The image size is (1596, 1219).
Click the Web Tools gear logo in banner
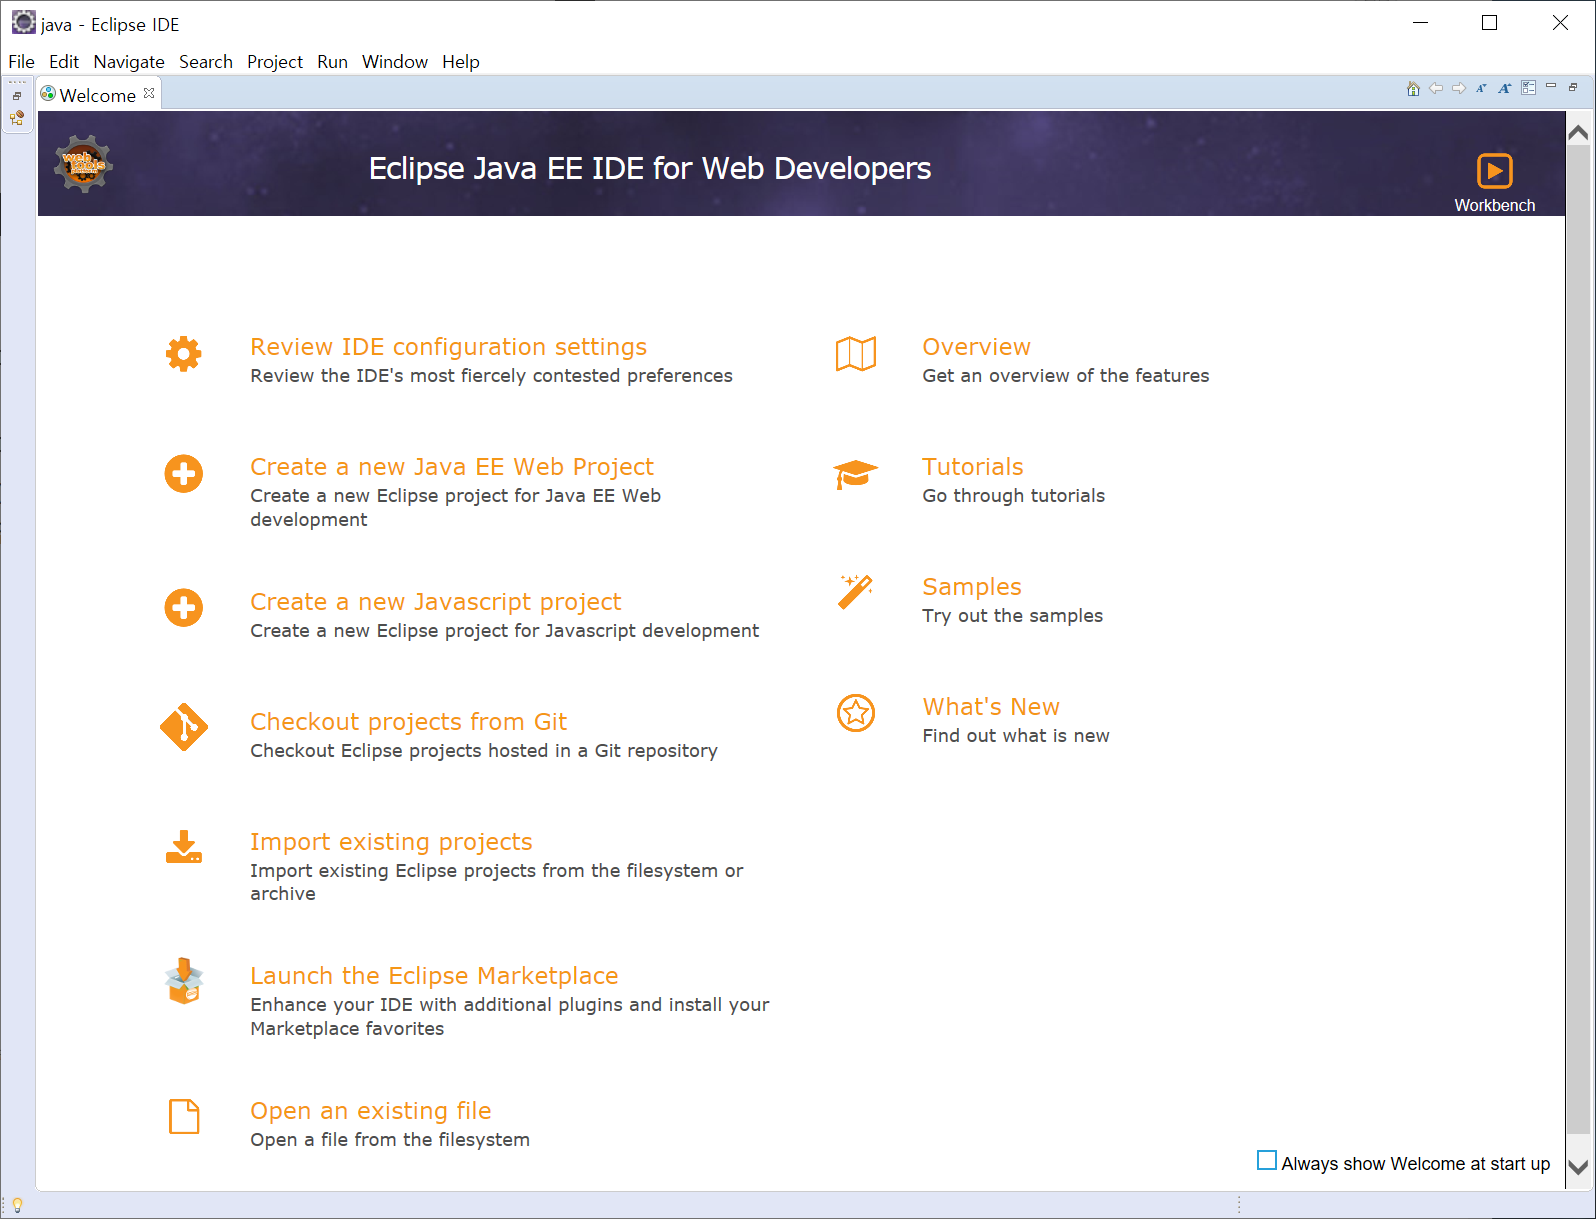[83, 164]
